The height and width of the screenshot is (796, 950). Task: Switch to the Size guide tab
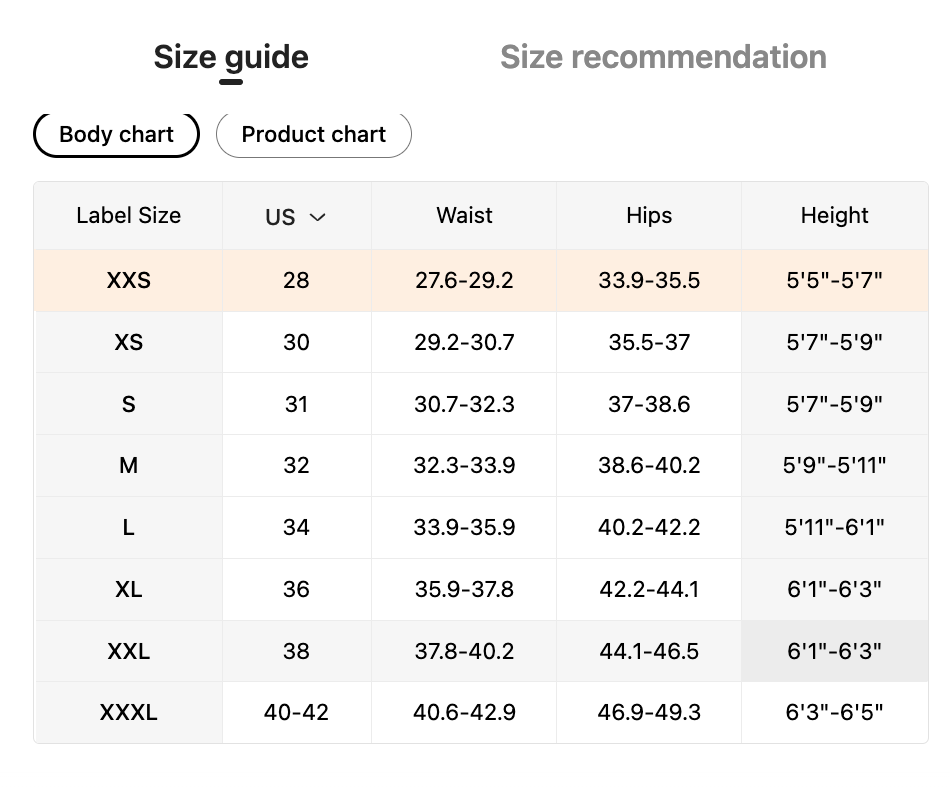point(231,57)
